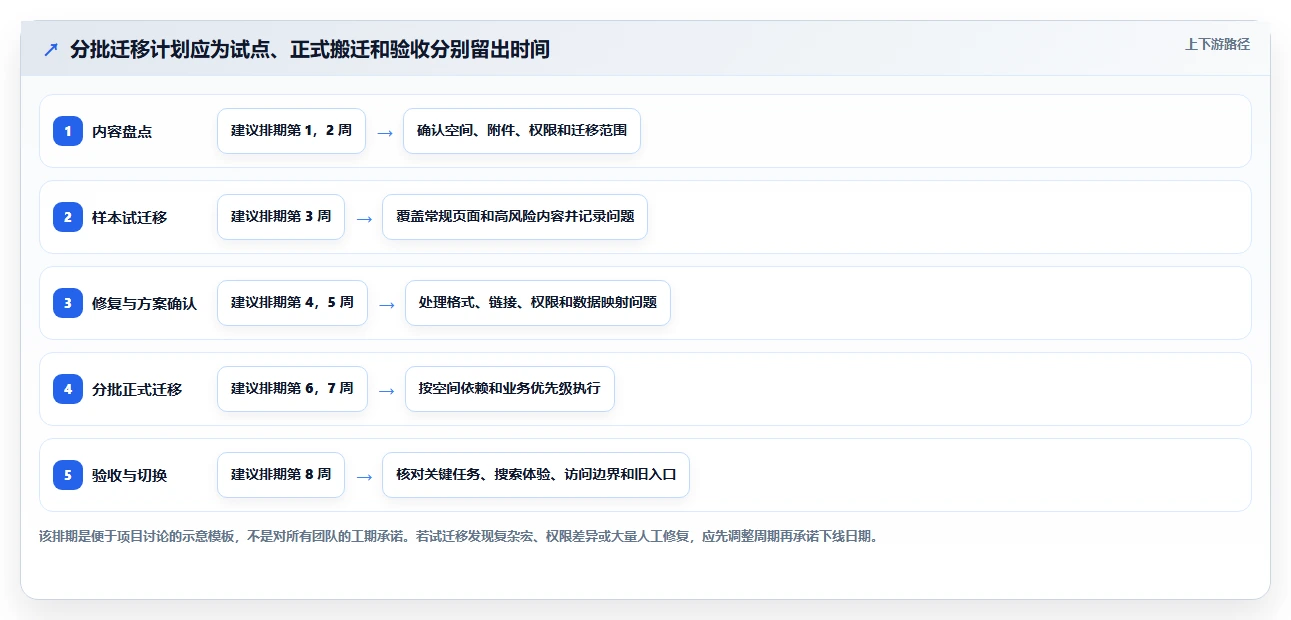Click the 上下游路径 label in the header
Screen dimensions: 1291x620
tap(1217, 44)
